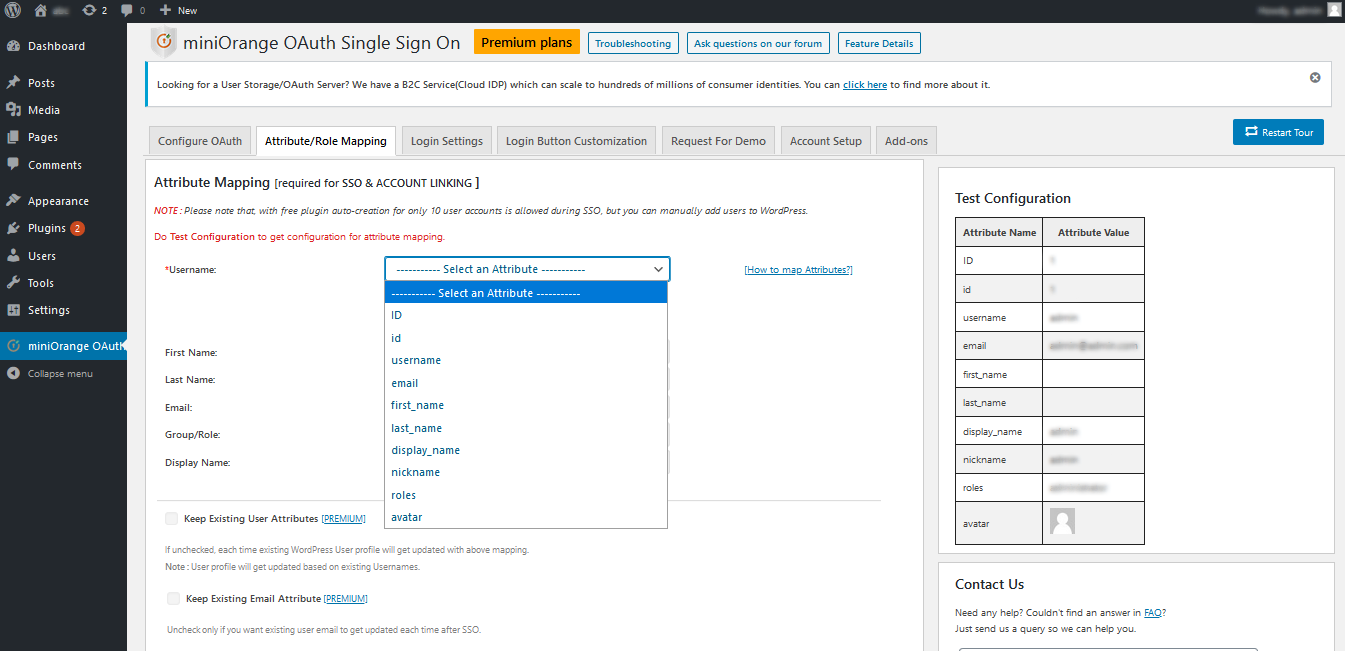Click the comments bubble in the admin bar
Image resolution: width=1345 pixels, height=651 pixels.
tap(129, 10)
